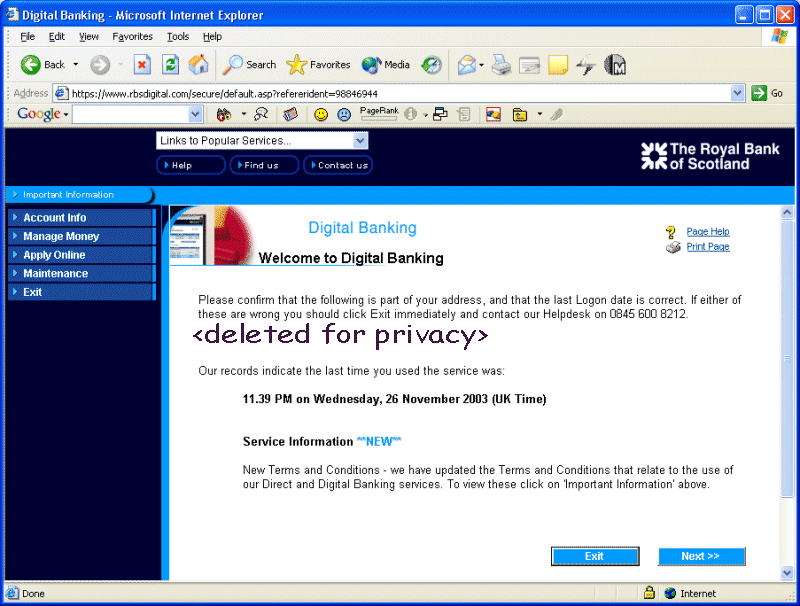This screenshot has height=606, width=800.
Task: Click the Mail envelope icon
Action: [x=466, y=65]
